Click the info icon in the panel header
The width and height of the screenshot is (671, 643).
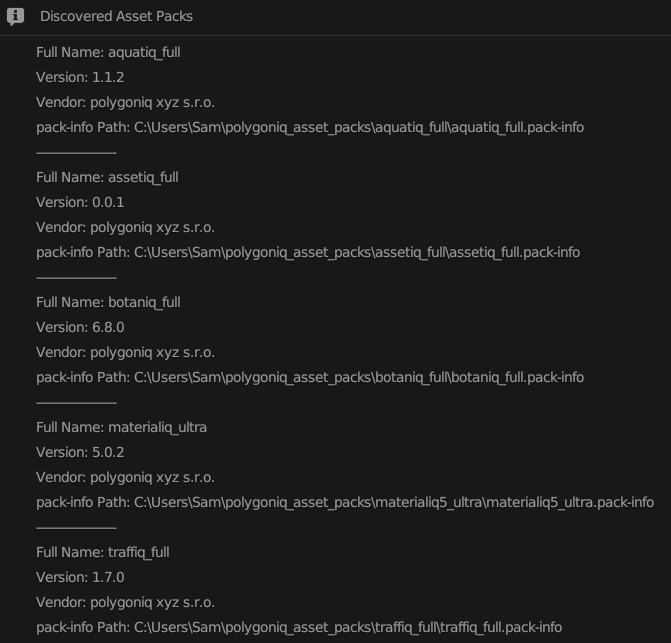tap(15, 16)
